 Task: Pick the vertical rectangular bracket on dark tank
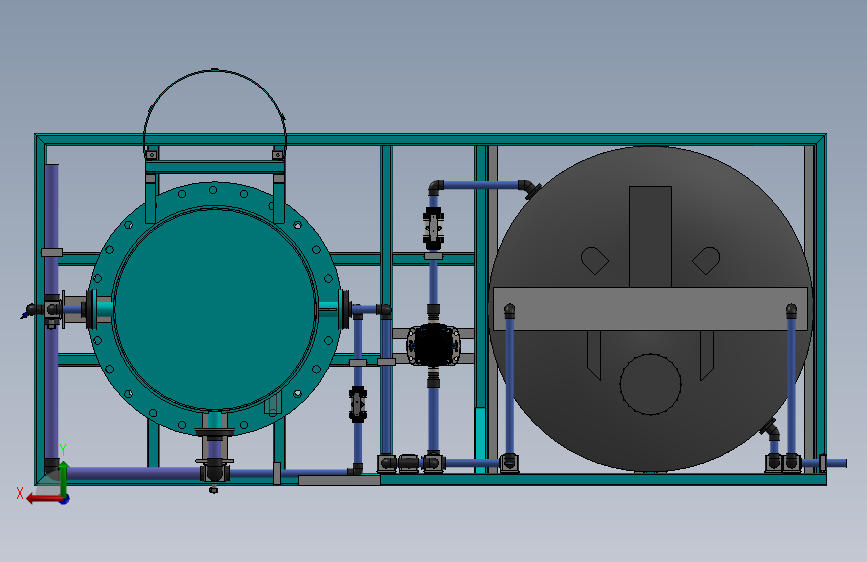650,237
